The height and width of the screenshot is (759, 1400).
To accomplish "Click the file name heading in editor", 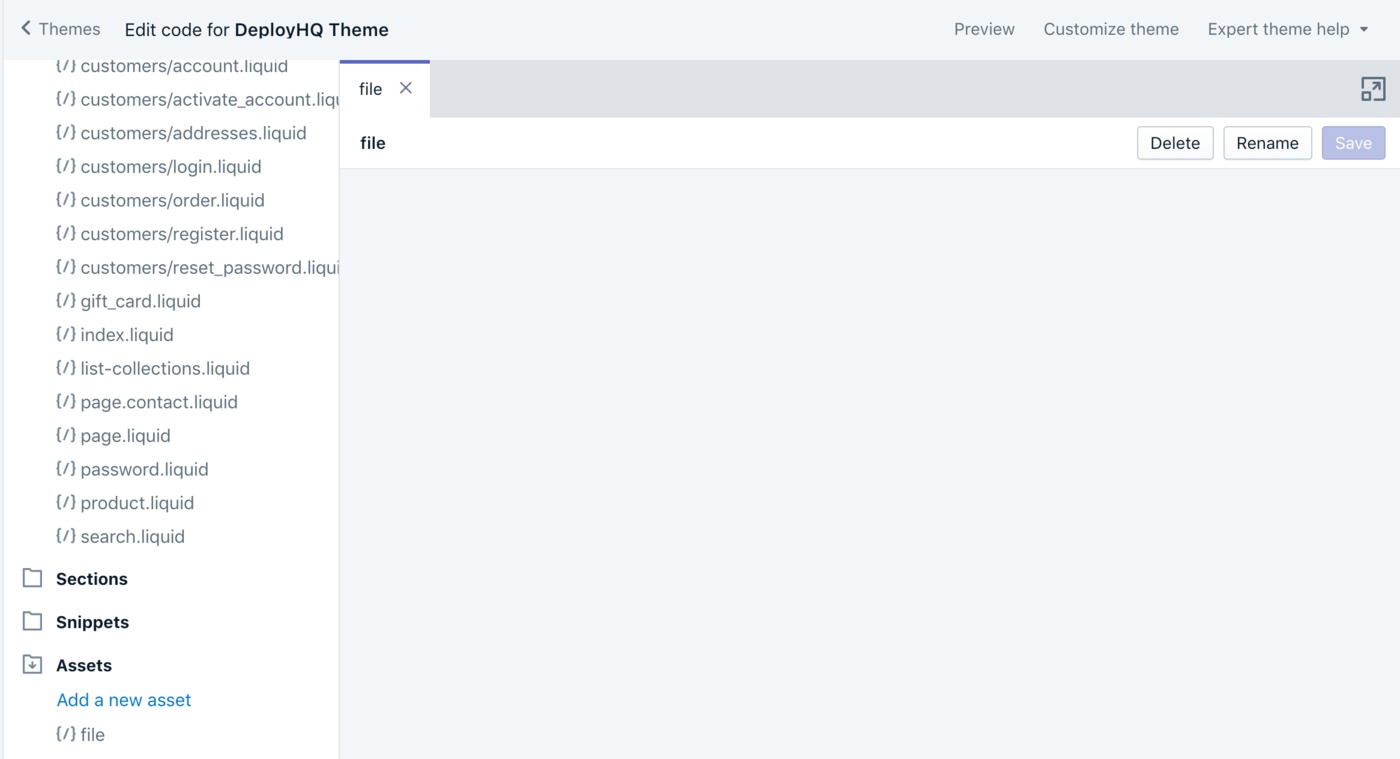I will pyautogui.click(x=373, y=143).
